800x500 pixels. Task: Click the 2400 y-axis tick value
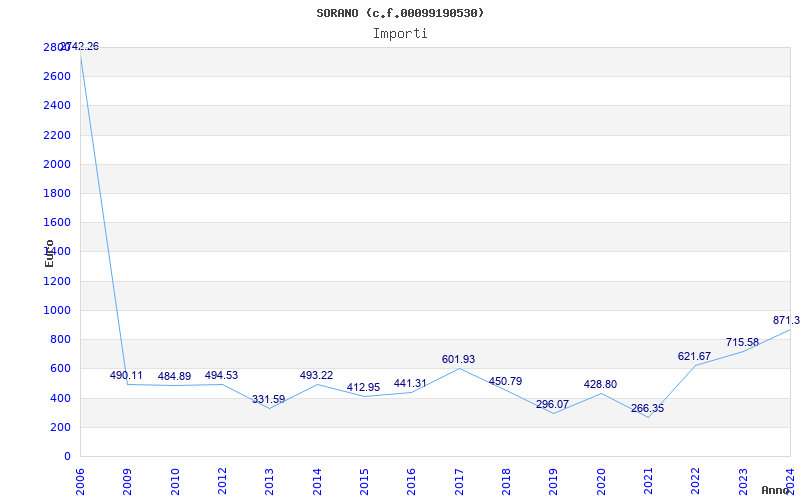pos(57,106)
